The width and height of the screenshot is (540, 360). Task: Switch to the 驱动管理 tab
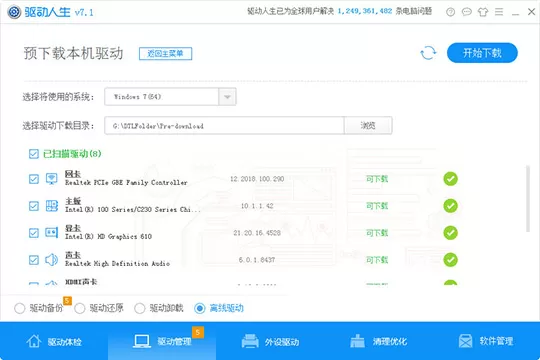click(162, 341)
